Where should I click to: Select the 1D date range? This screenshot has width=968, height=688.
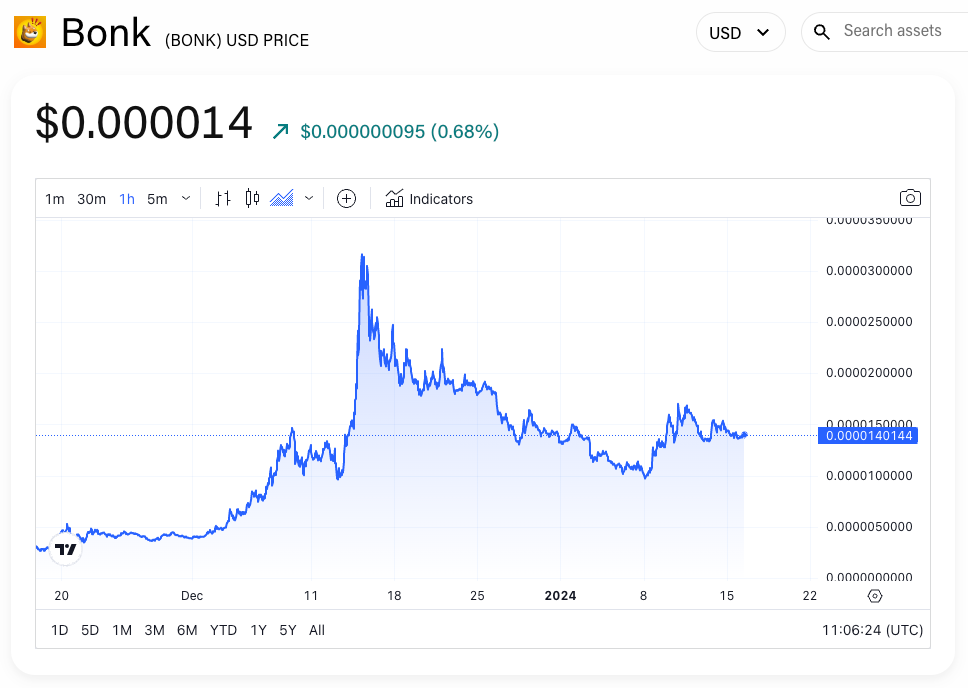click(59, 630)
